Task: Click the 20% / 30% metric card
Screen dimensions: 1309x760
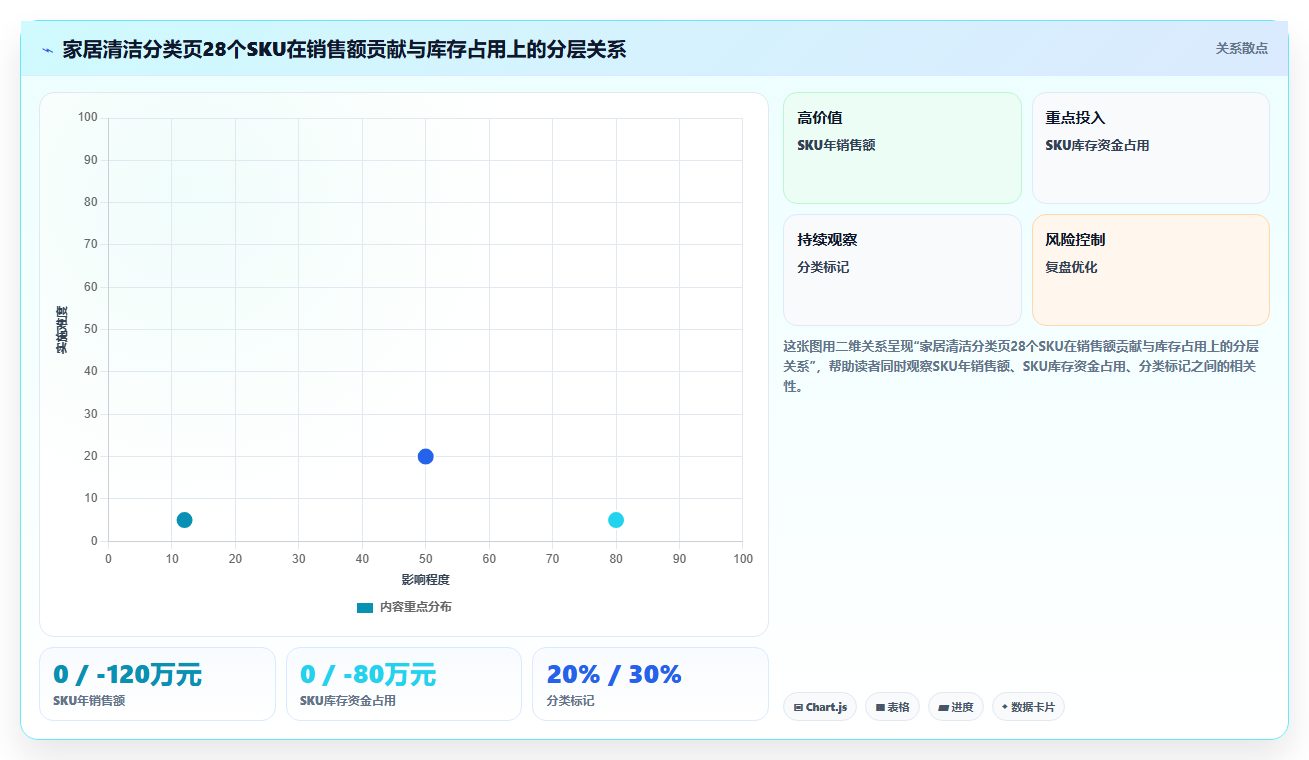Action: [650, 684]
